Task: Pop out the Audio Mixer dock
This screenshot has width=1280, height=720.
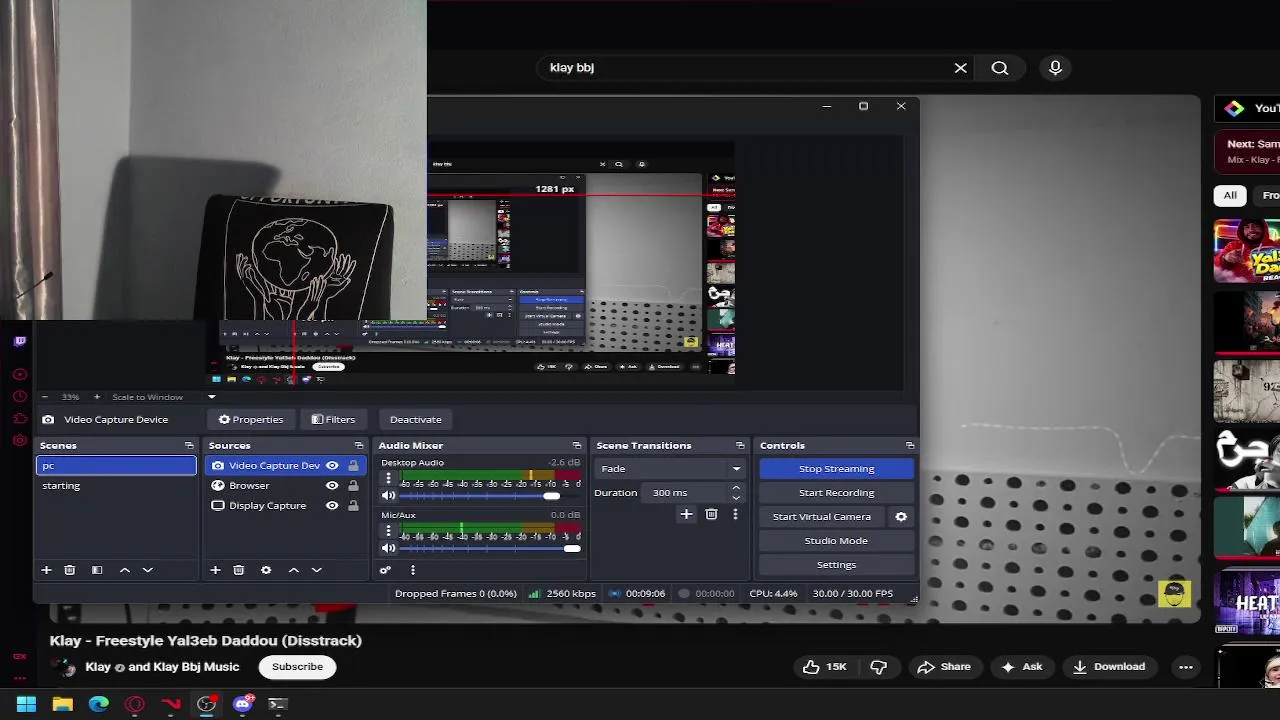Action: 577,446
